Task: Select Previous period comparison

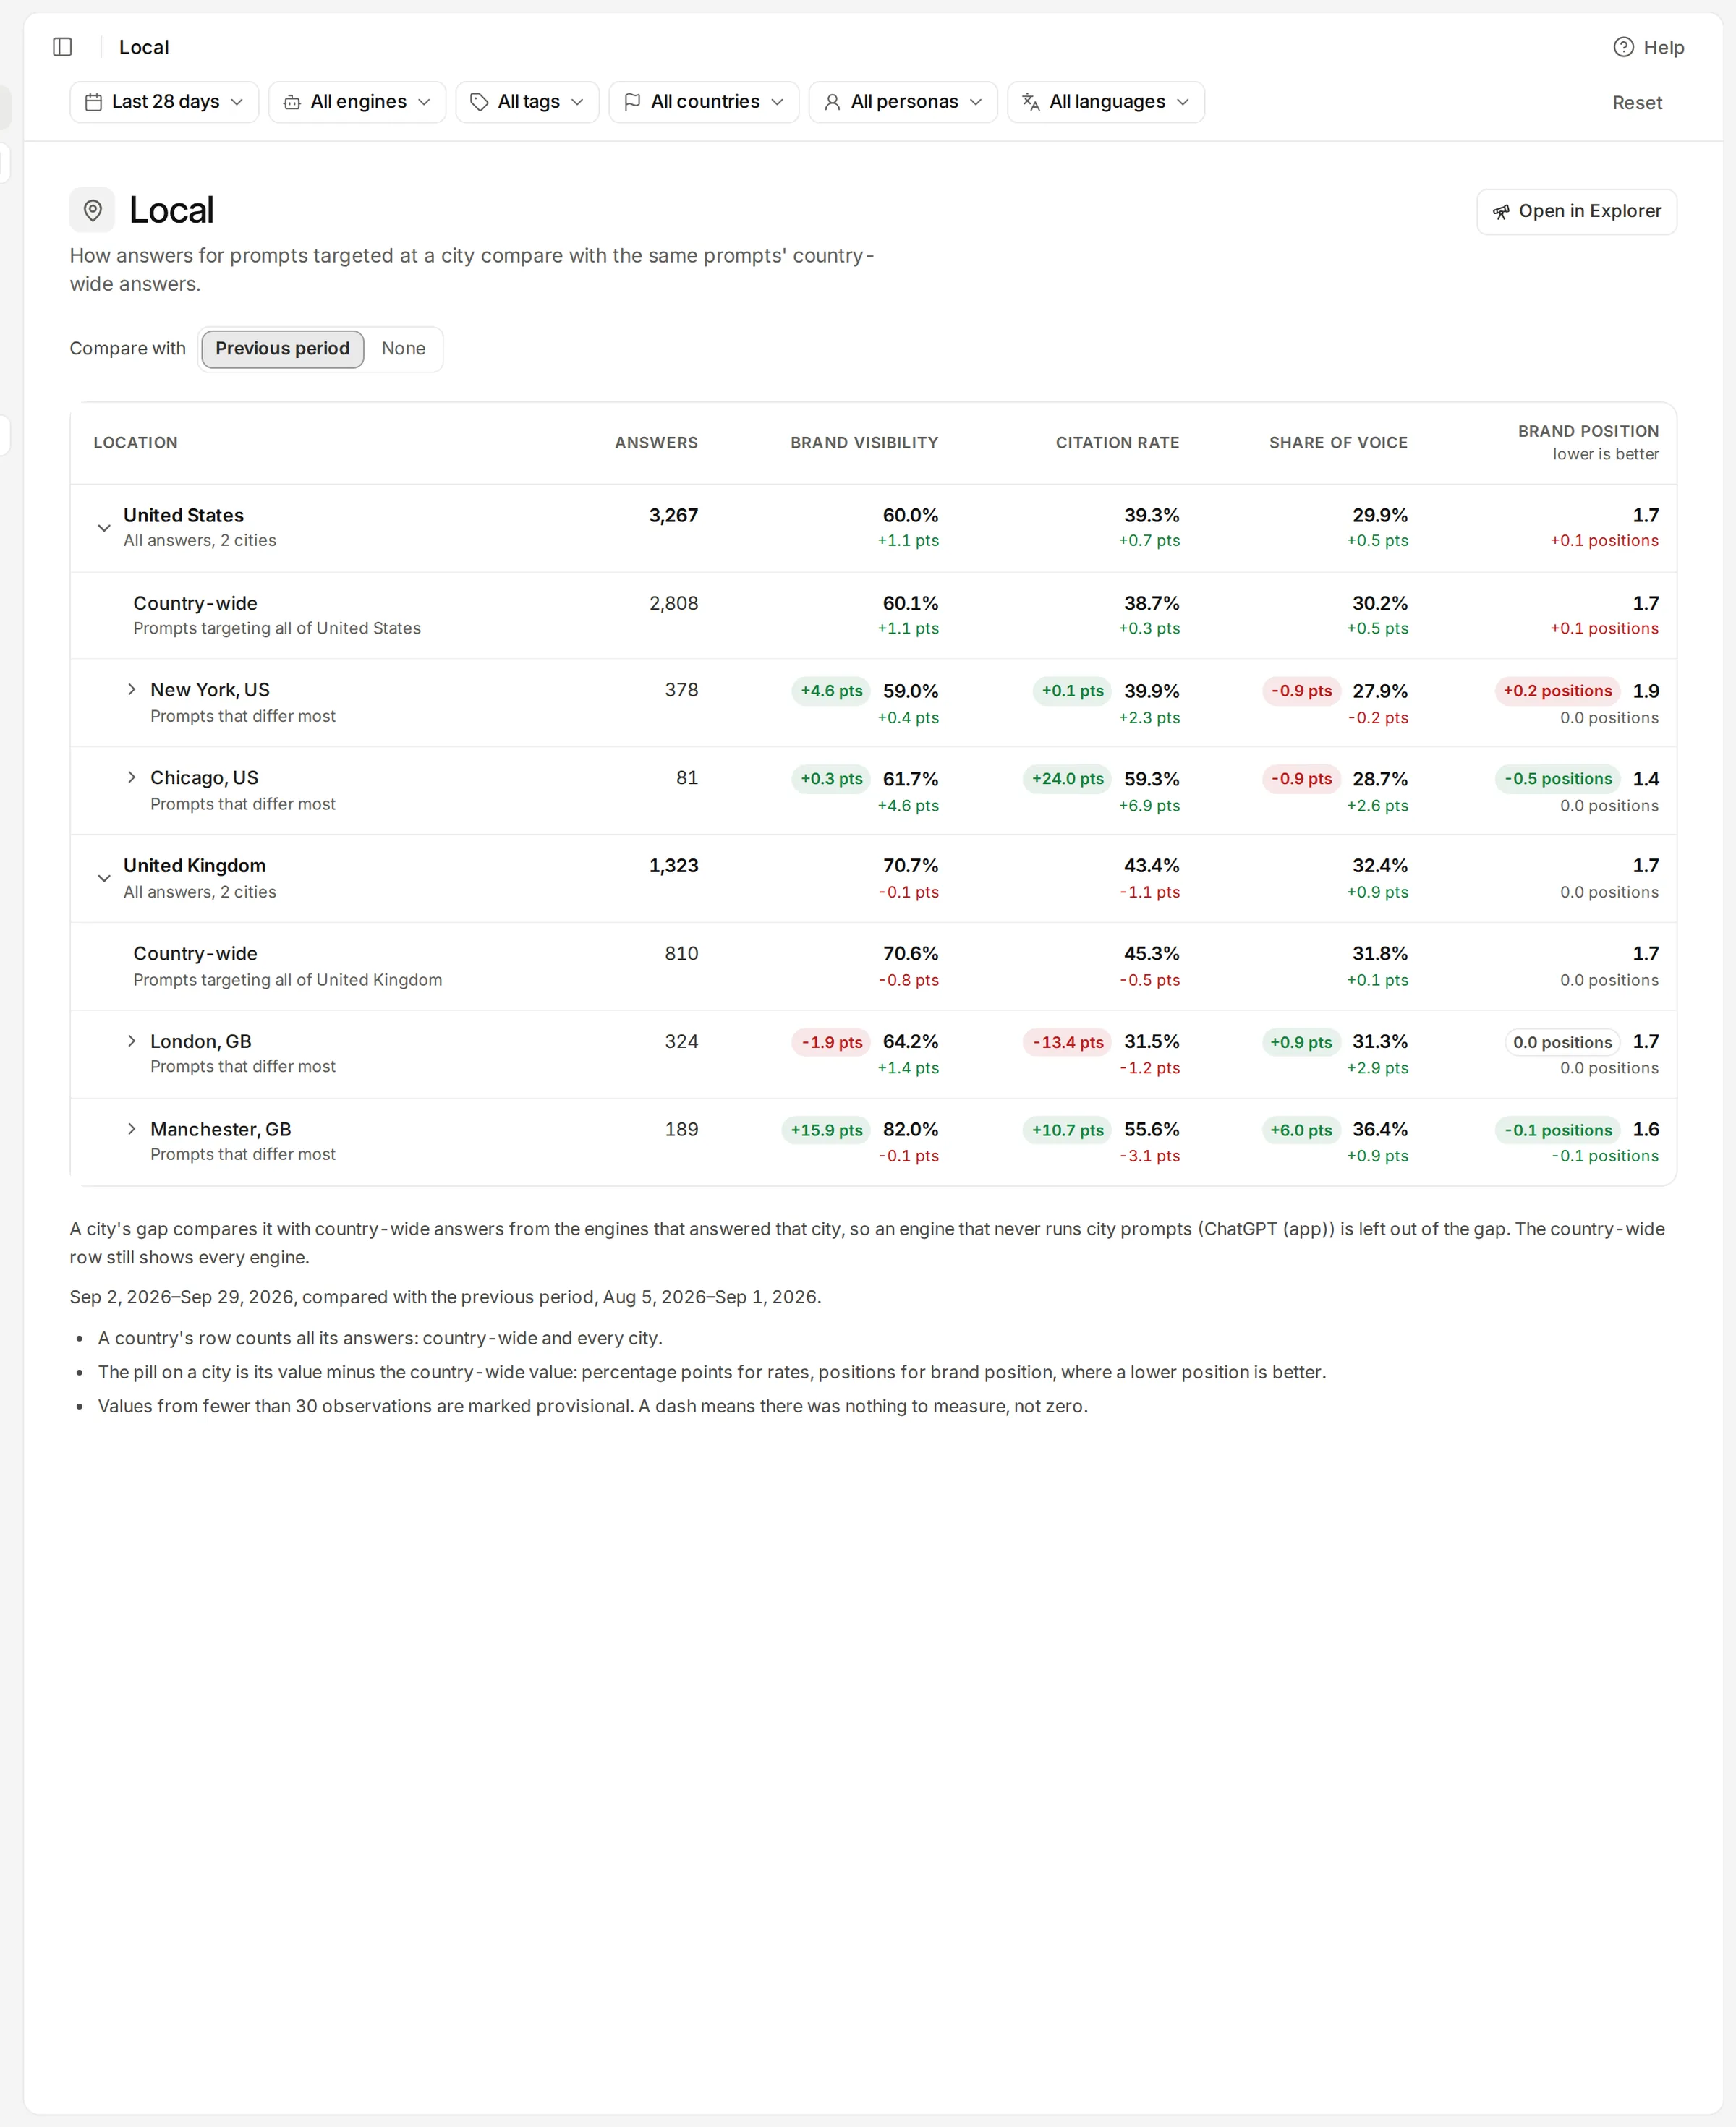Action: [282, 349]
